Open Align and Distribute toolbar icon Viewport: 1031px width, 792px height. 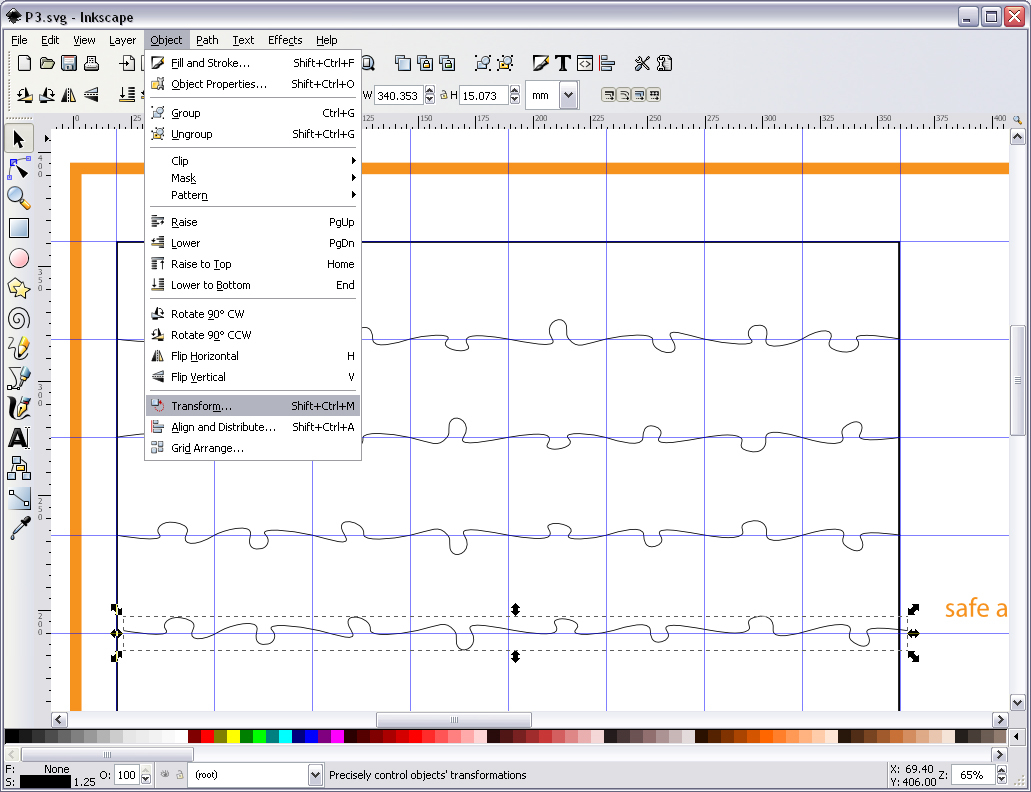[x=607, y=63]
